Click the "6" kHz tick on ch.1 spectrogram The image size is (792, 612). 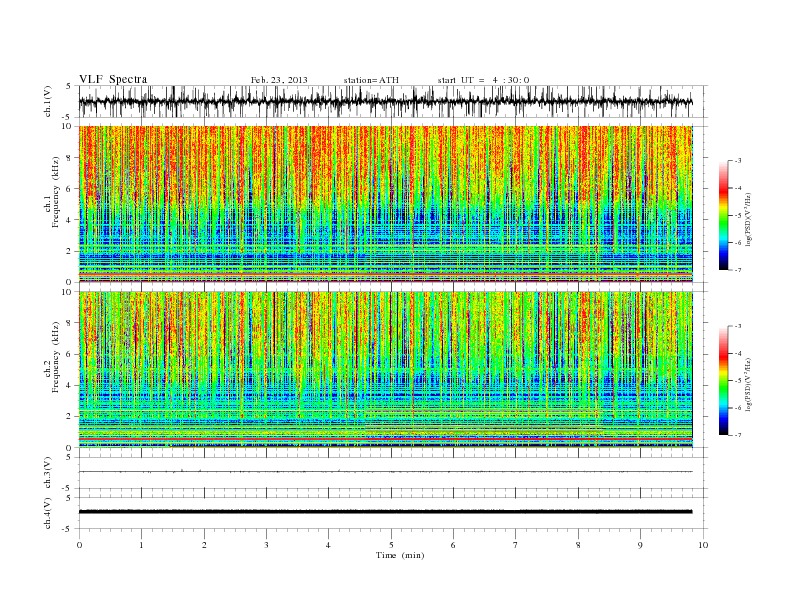(69, 189)
